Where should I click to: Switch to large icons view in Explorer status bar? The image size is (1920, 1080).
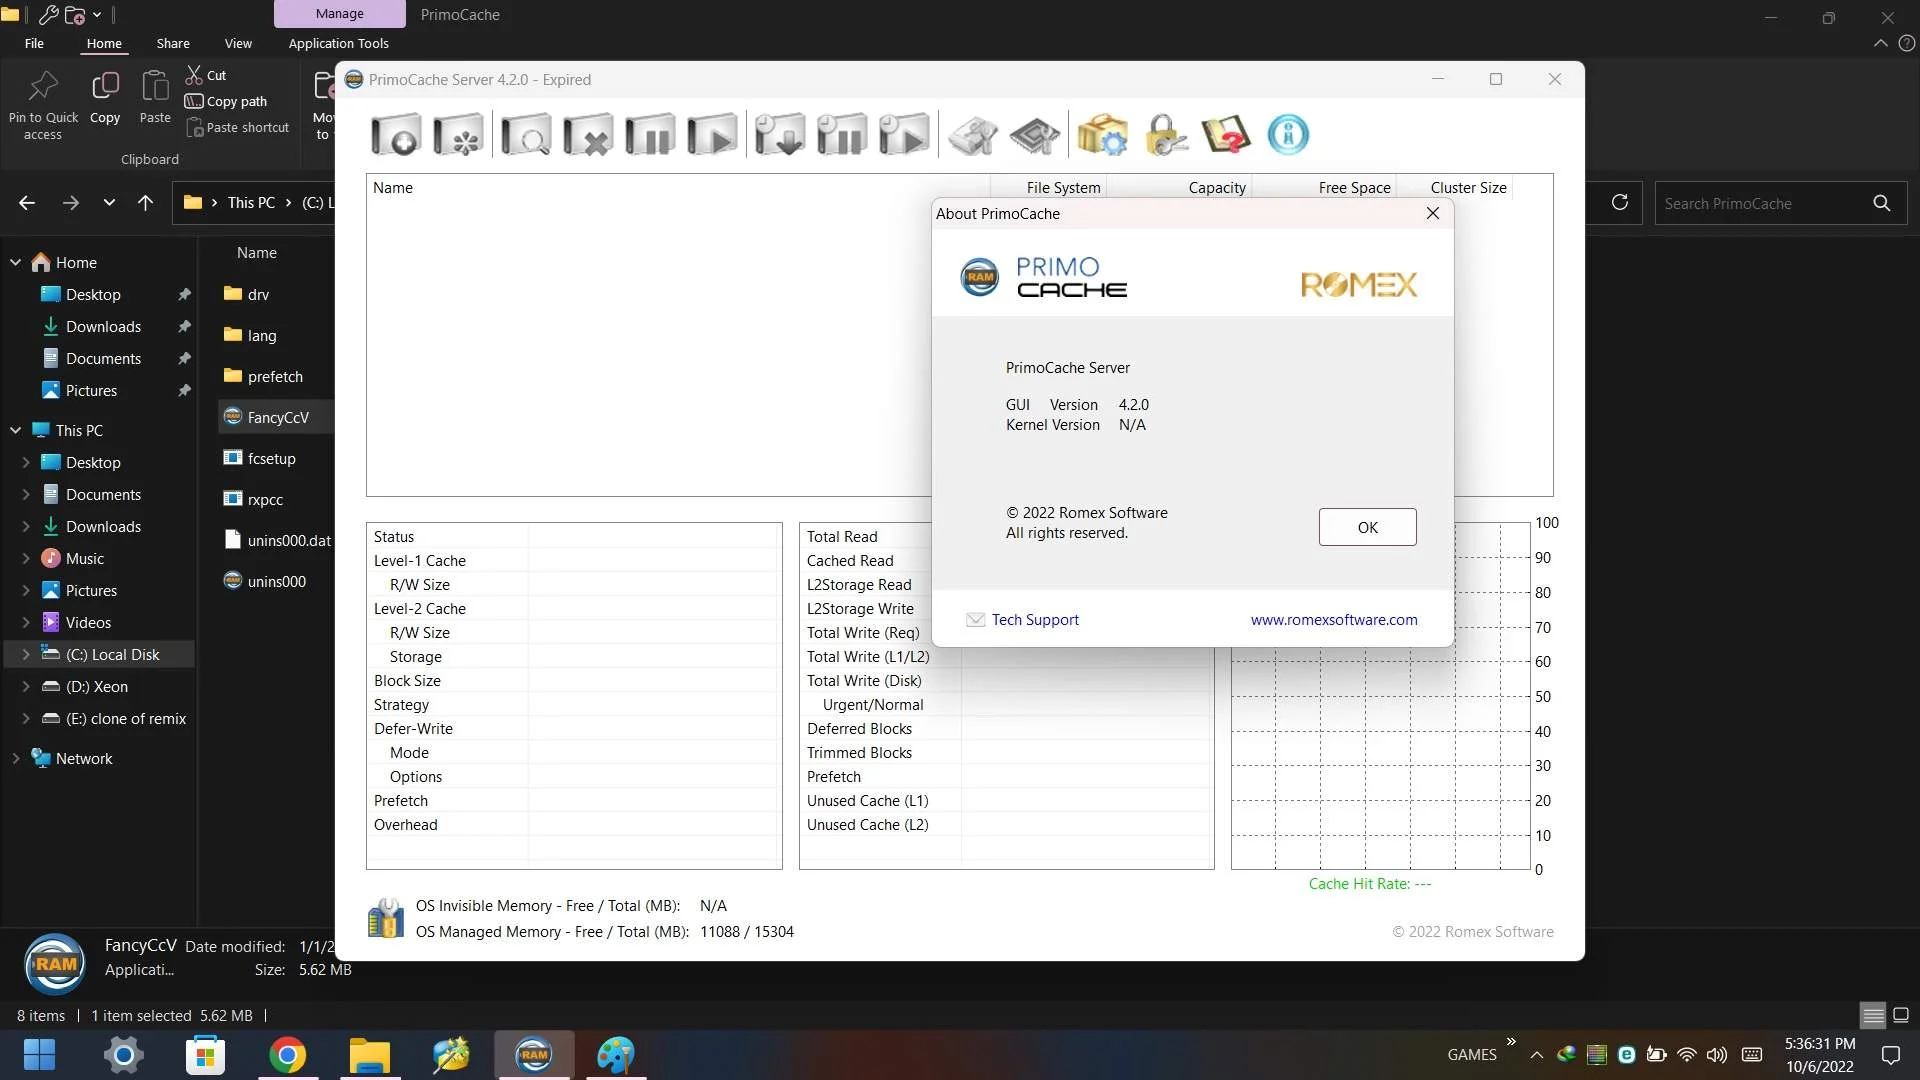coord(1901,1015)
